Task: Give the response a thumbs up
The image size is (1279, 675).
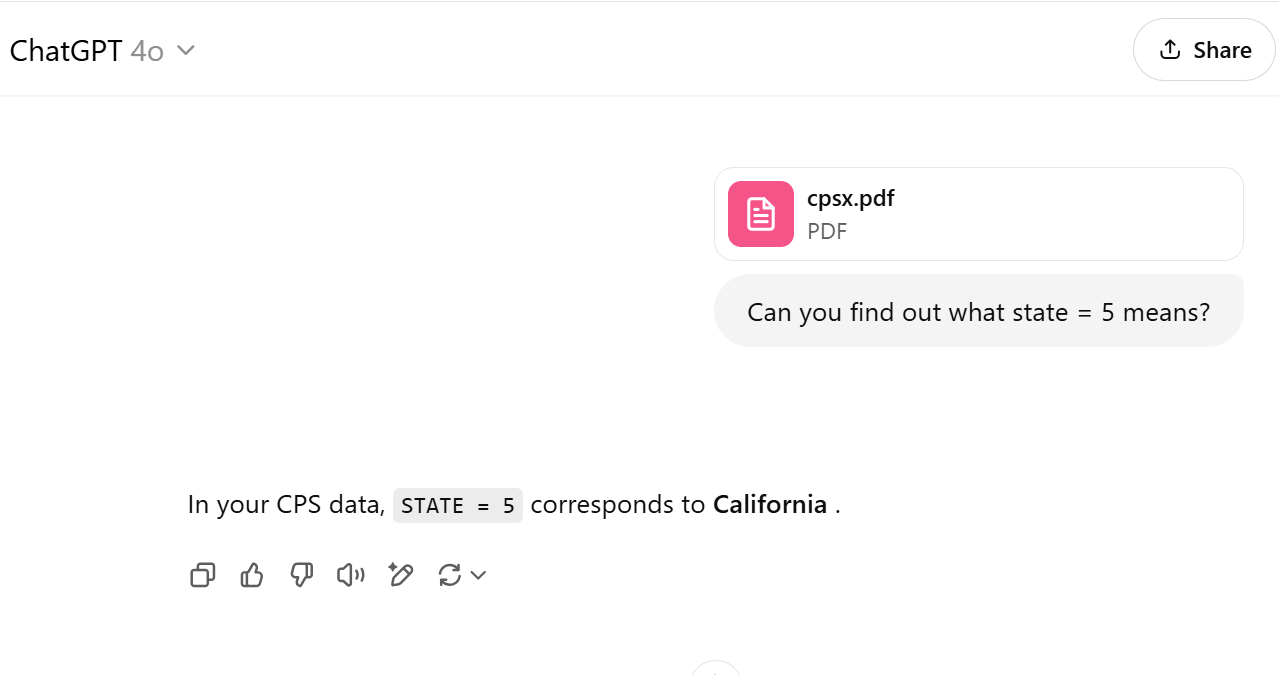Action: tap(252, 575)
